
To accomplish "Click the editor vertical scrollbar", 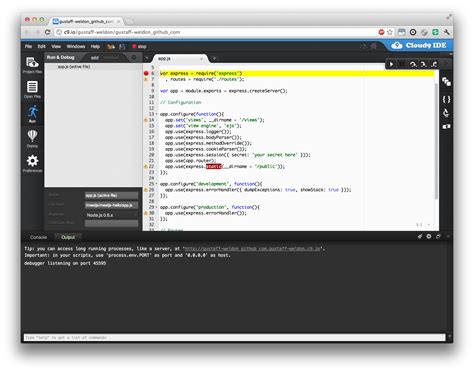I will coord(436,142).
